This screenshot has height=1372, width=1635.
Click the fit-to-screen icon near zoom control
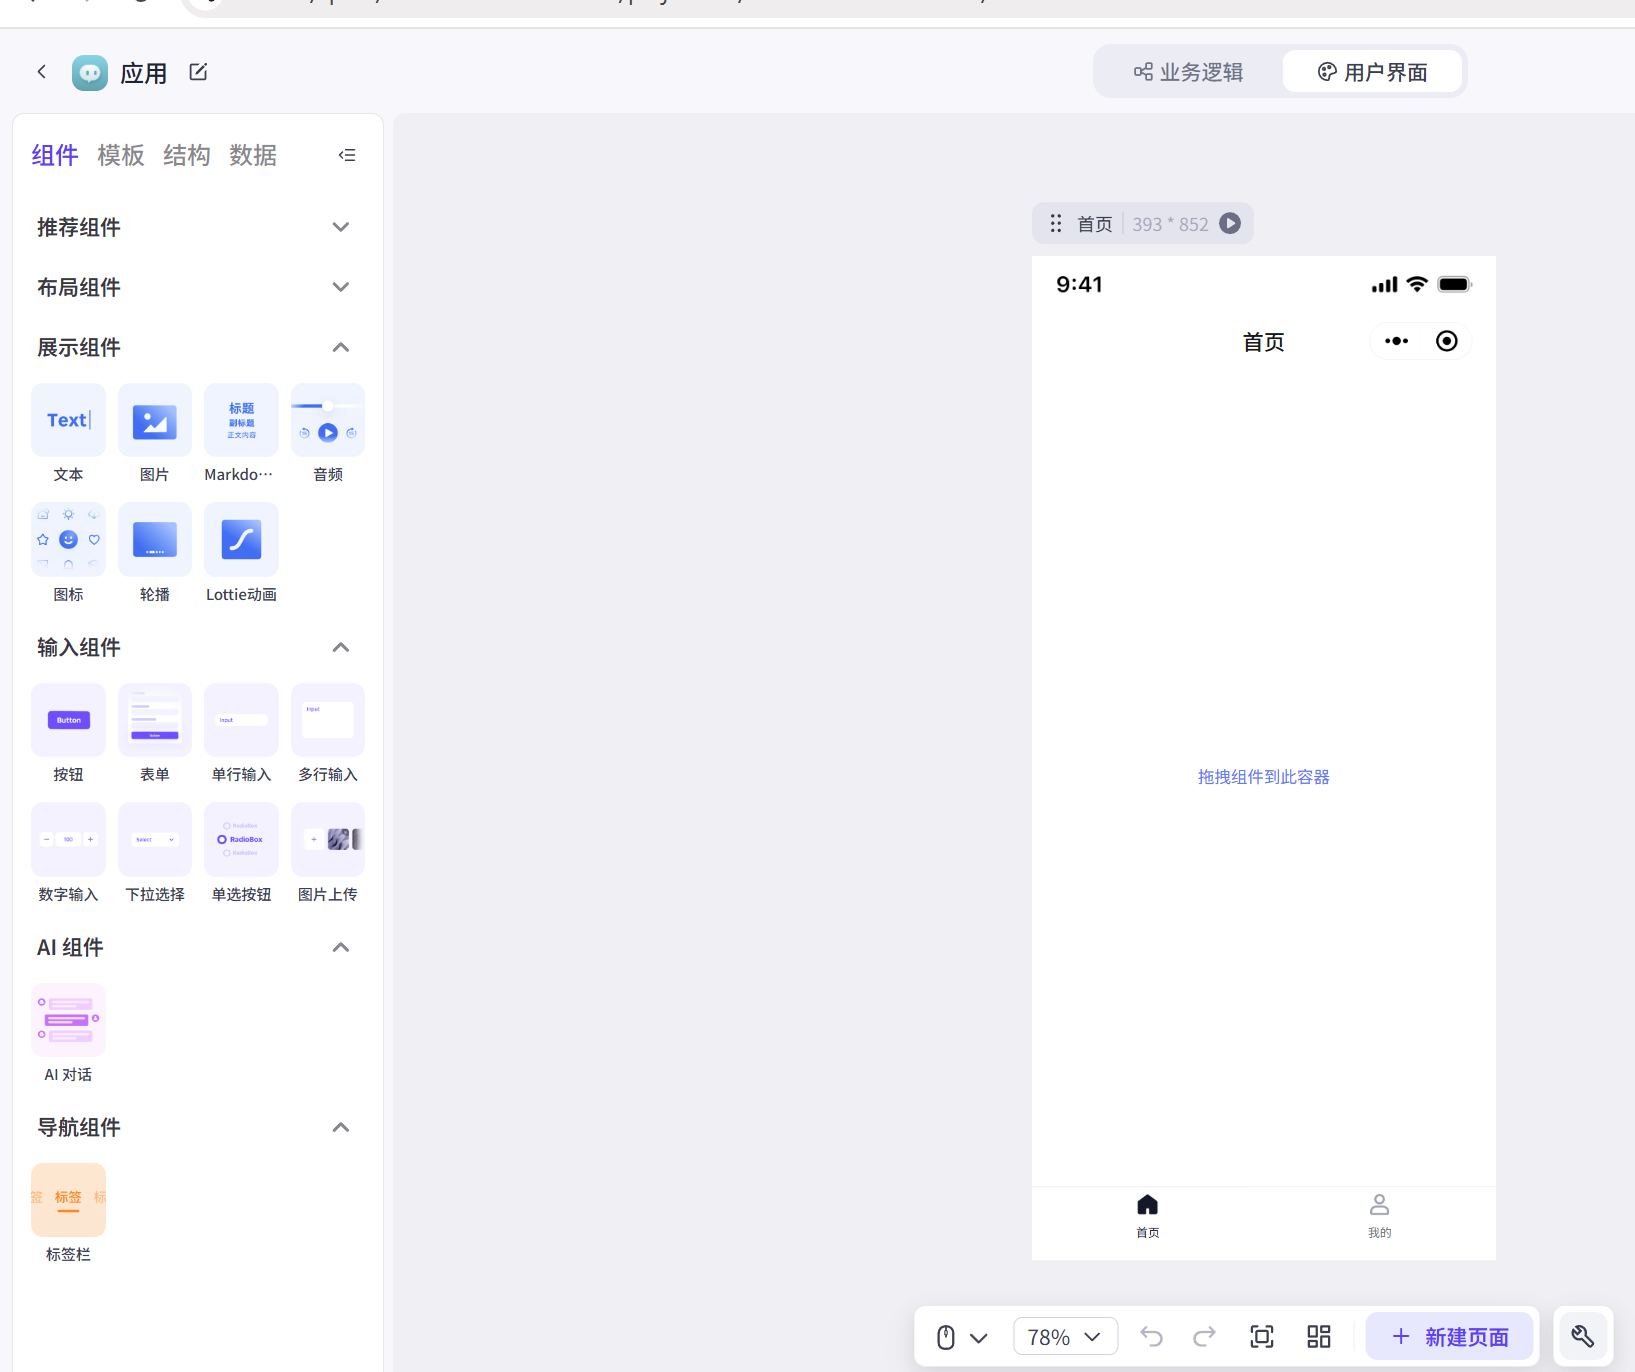(x=1261, y=1336)
